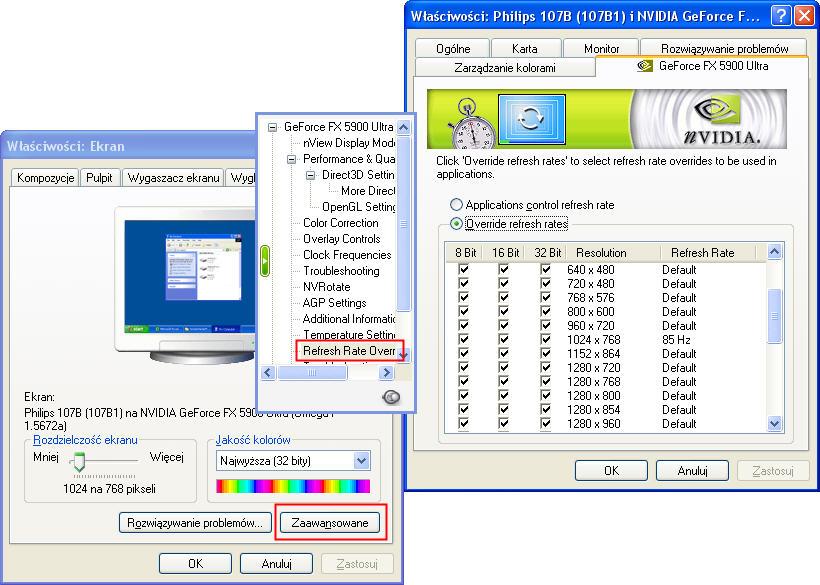Toggle the 8 Bit checkbox for 800 x 600

coord(463,312)
